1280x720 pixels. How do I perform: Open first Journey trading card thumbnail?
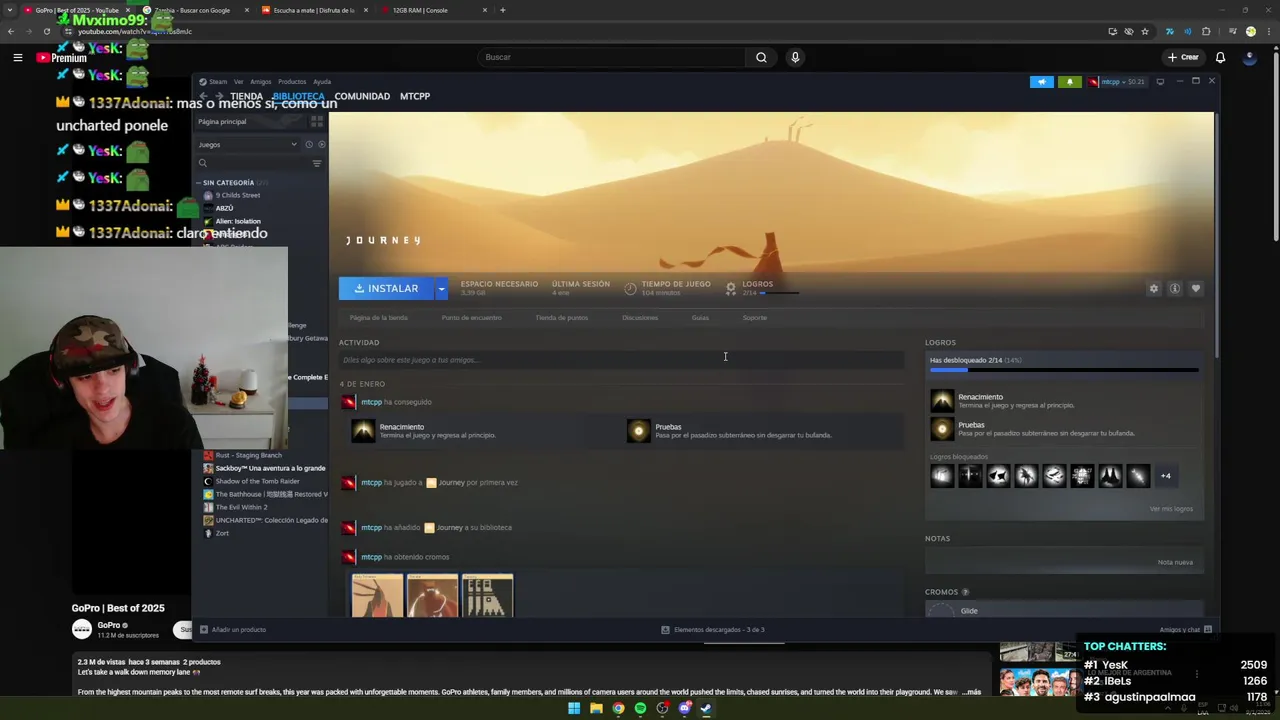point(377,595)
